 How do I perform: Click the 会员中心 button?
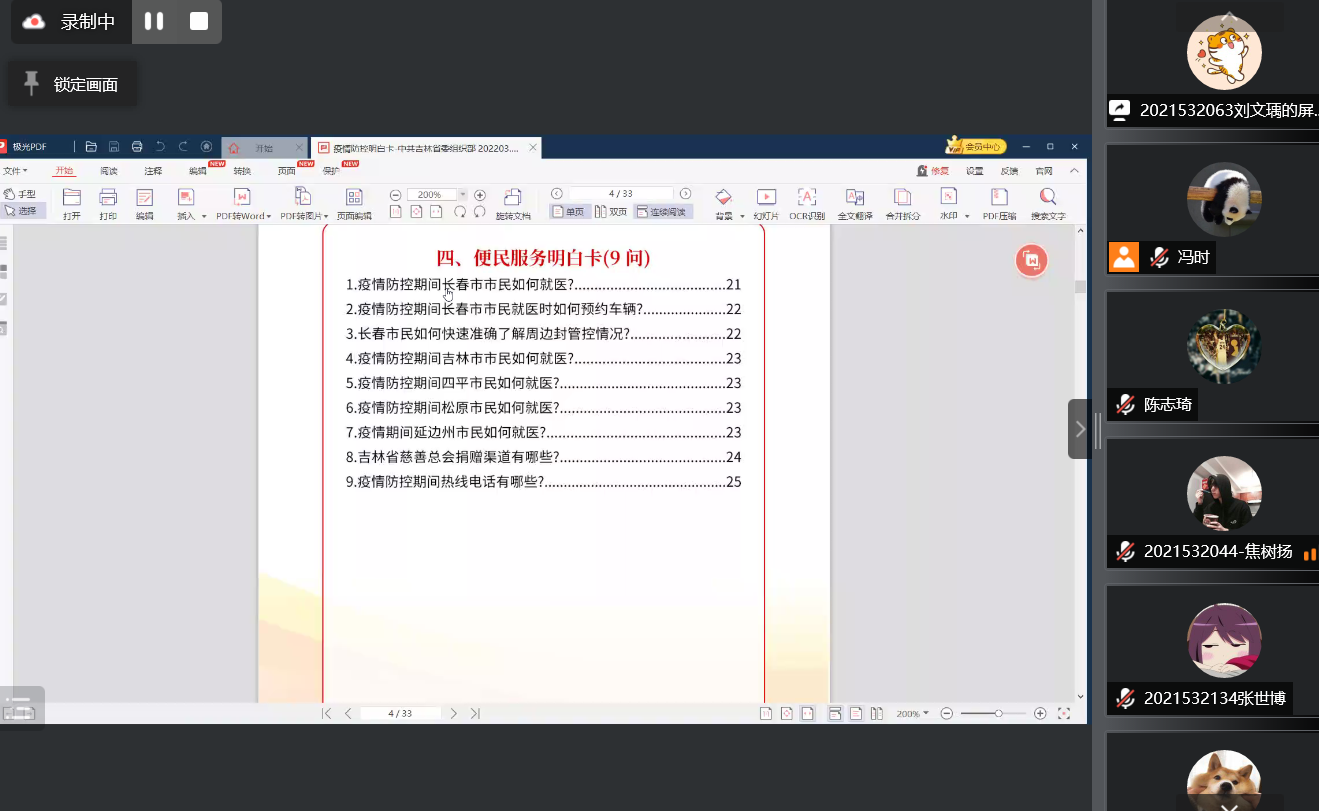976,147
